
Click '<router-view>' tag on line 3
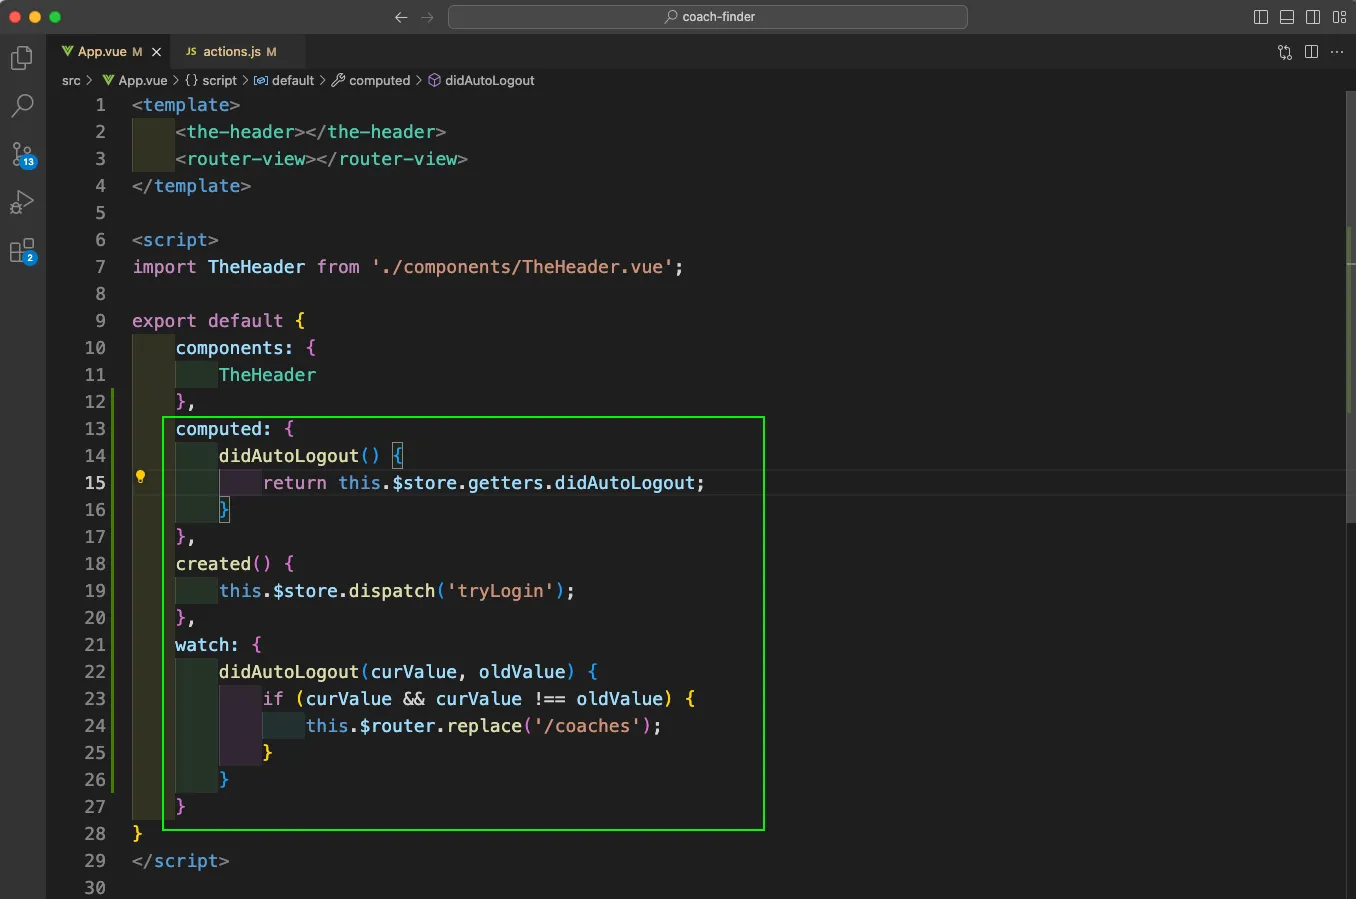[x=246, y=159]
